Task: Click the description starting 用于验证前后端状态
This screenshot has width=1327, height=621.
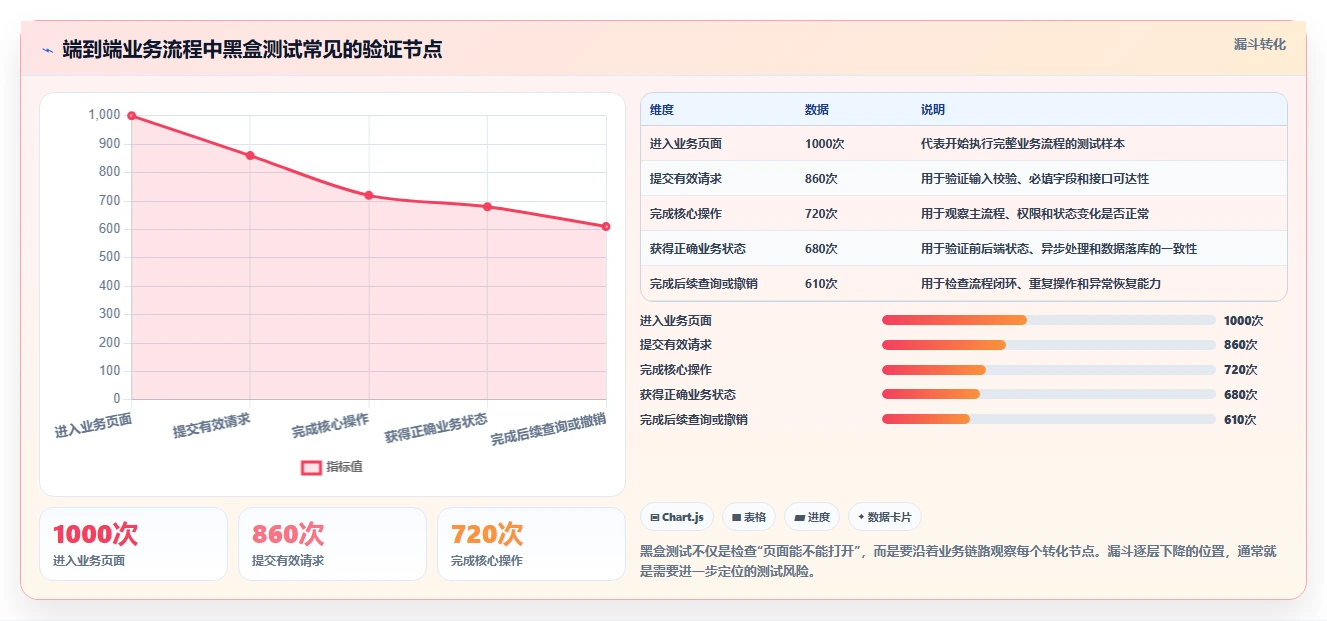Action: [1059, 249]
